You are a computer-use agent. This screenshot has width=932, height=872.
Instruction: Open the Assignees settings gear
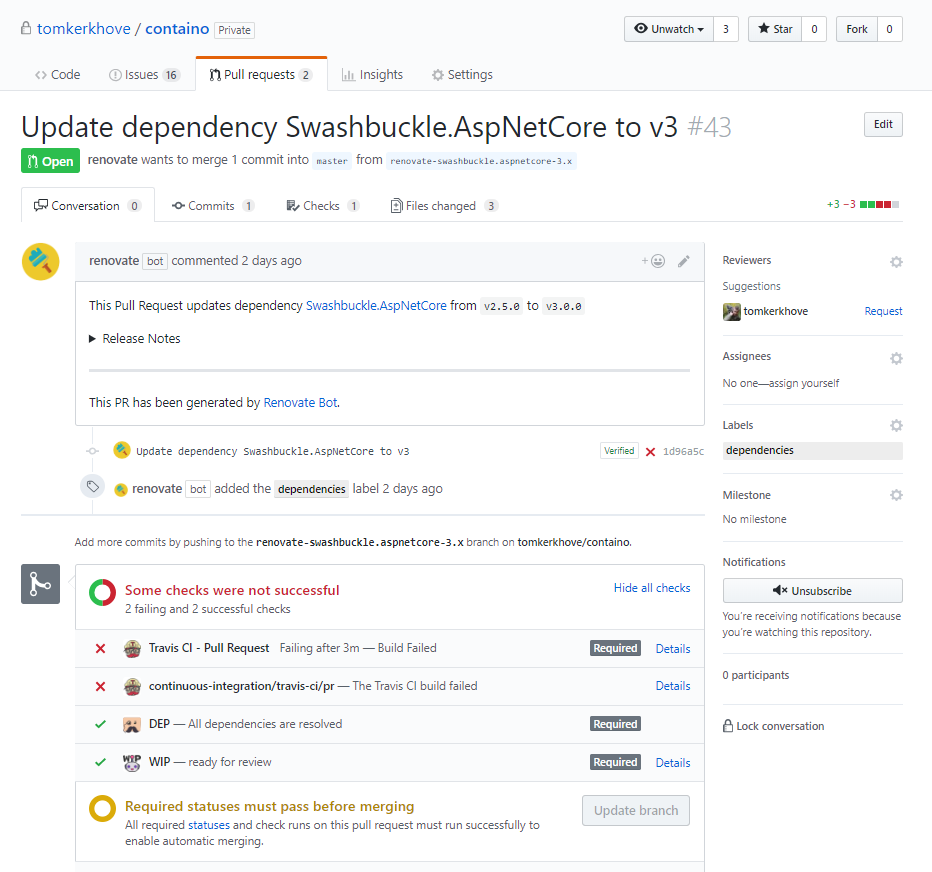tap(896, 358)
